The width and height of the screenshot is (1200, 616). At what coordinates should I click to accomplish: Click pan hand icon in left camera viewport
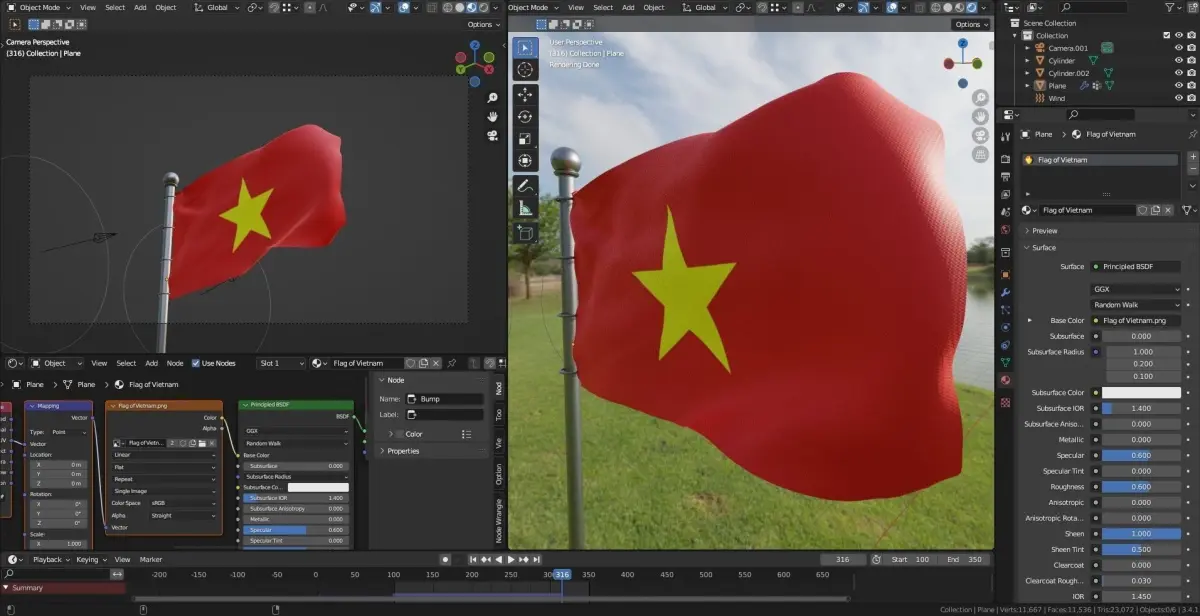click(x=493, y=116)
